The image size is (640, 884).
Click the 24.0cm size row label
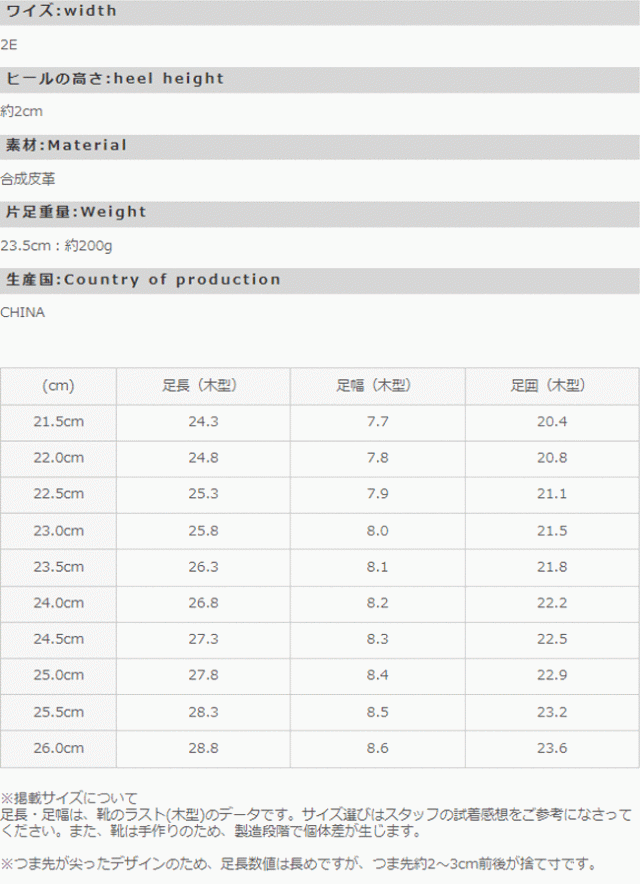point(58,603)
